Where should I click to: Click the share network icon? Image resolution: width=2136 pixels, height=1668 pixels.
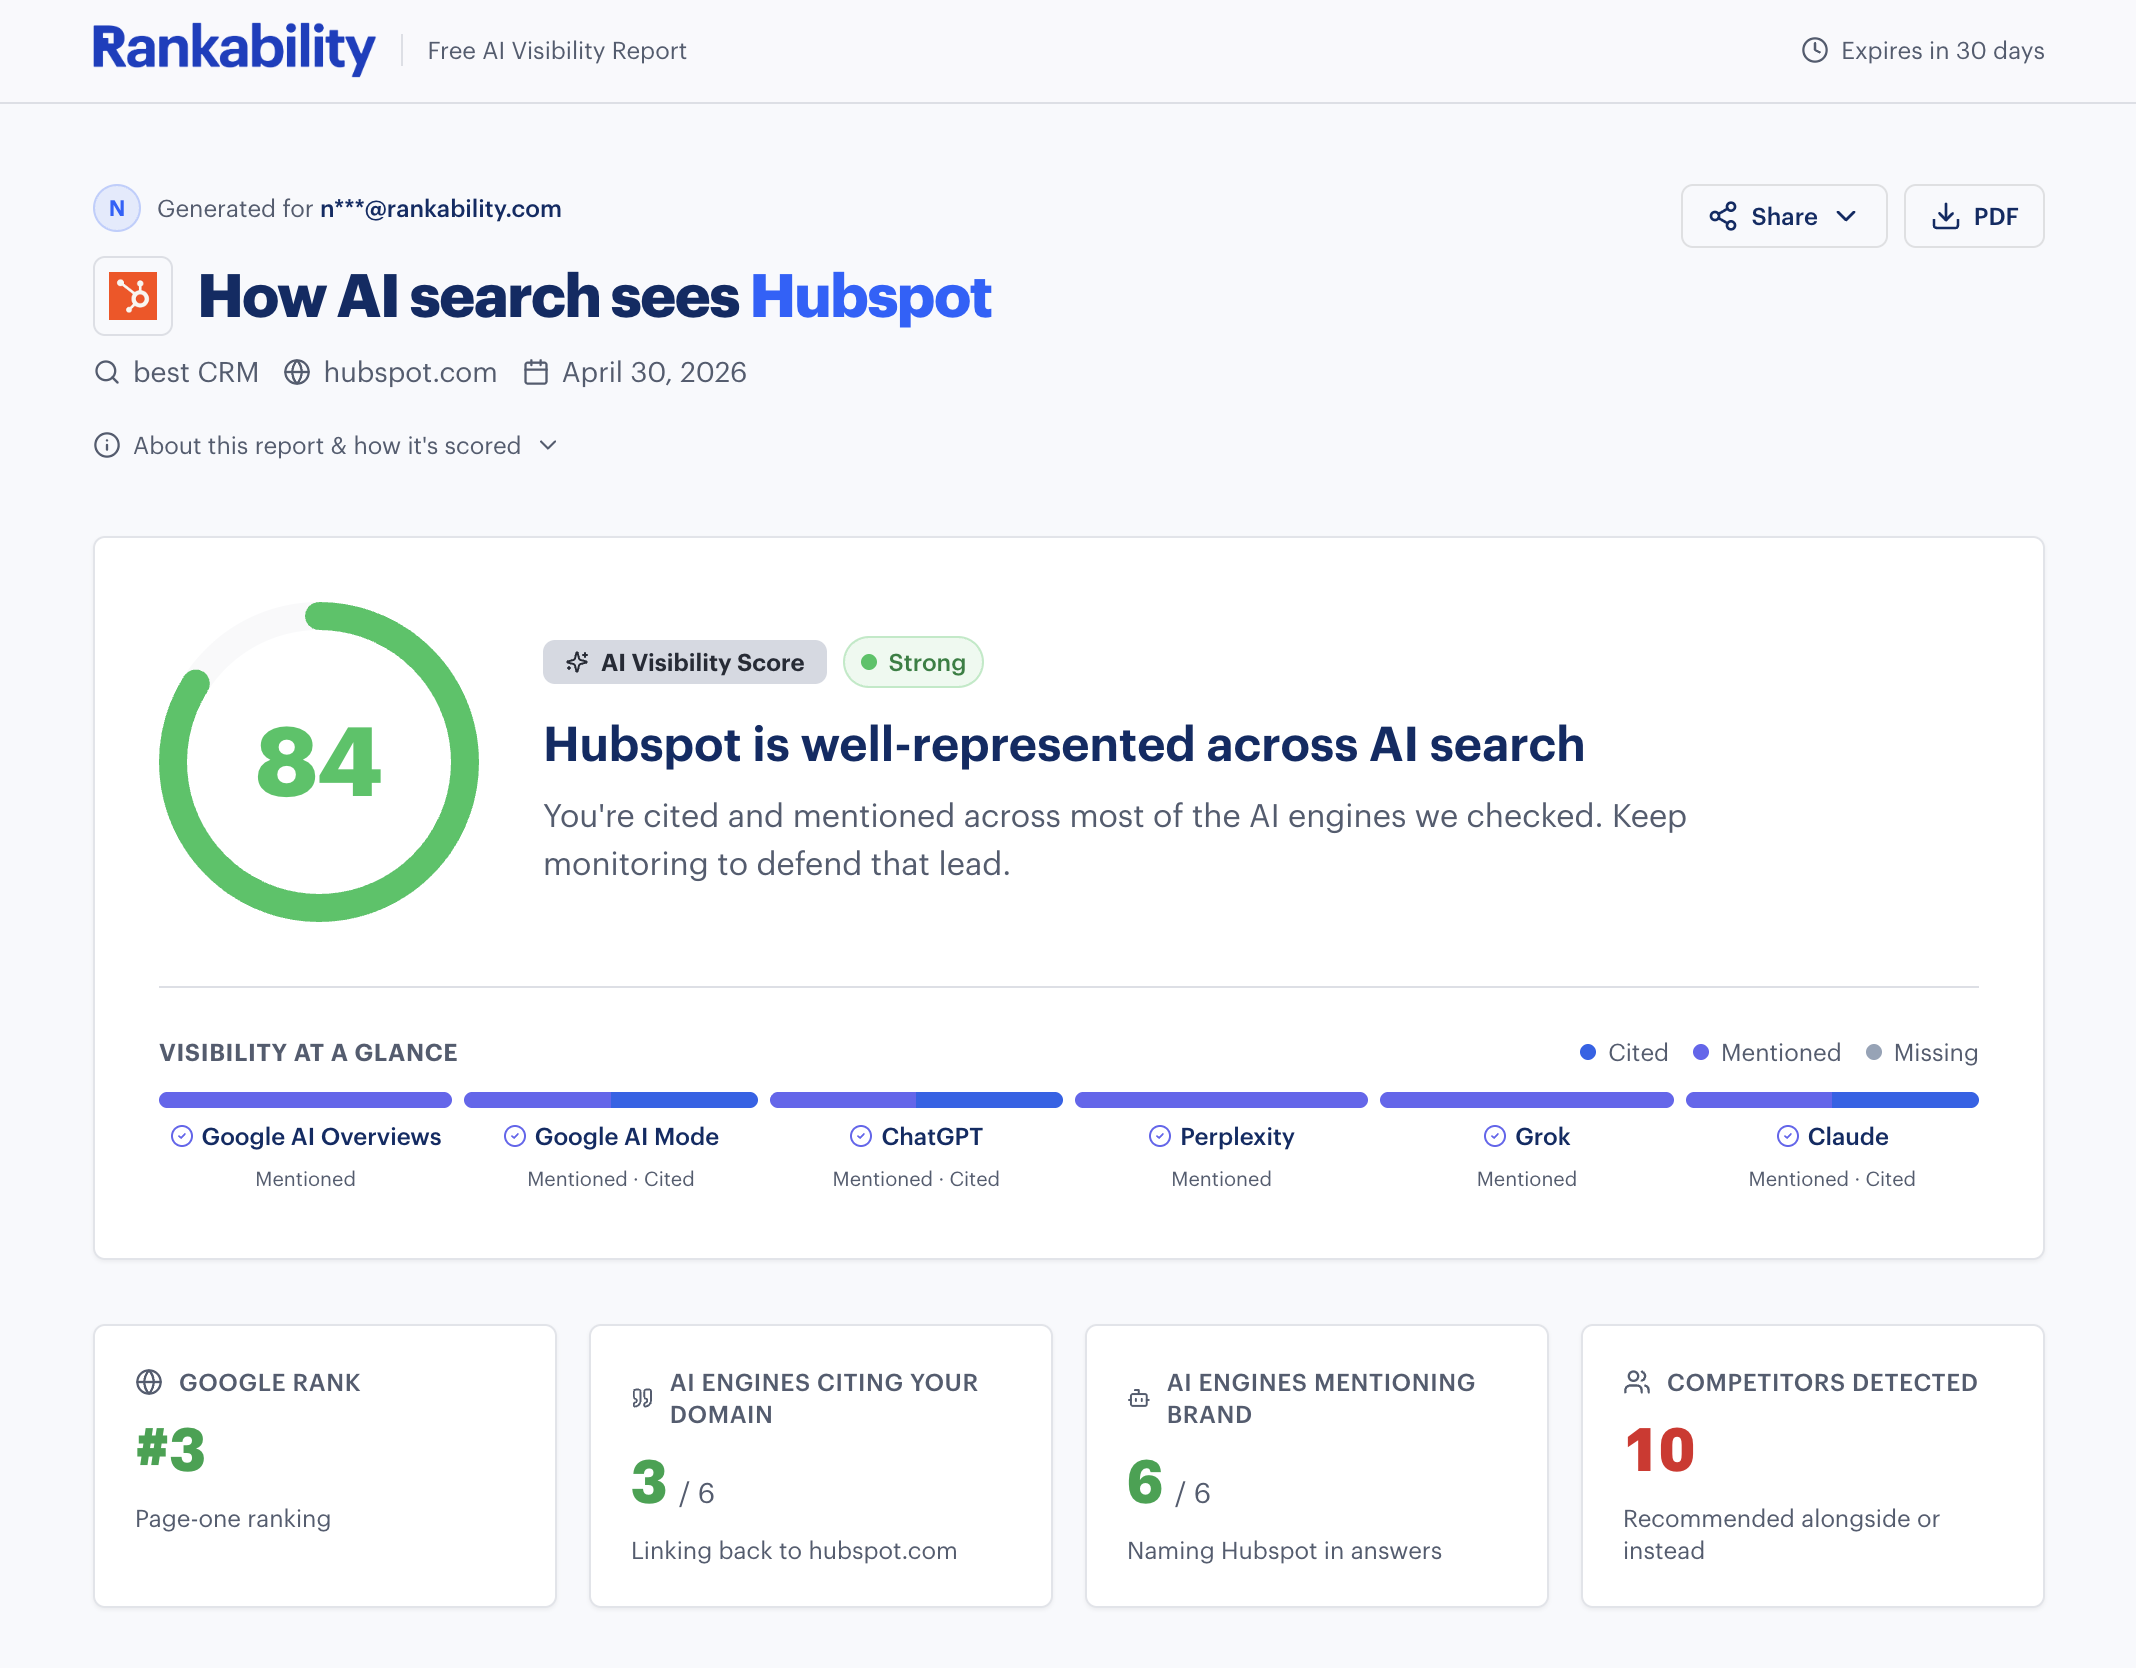[1722, 216]
